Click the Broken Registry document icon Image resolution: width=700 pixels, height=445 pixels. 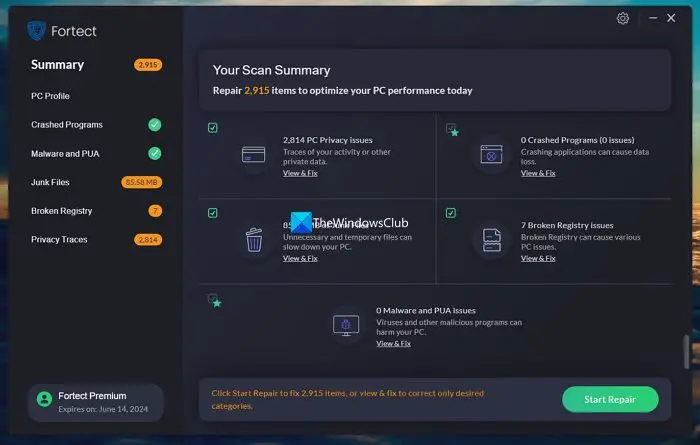click(492, 240)
